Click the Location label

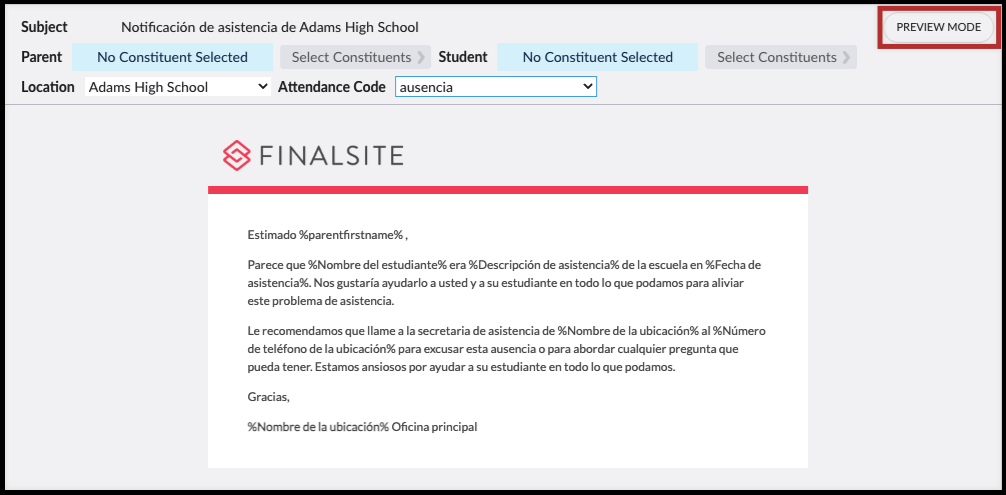[48, 87]
